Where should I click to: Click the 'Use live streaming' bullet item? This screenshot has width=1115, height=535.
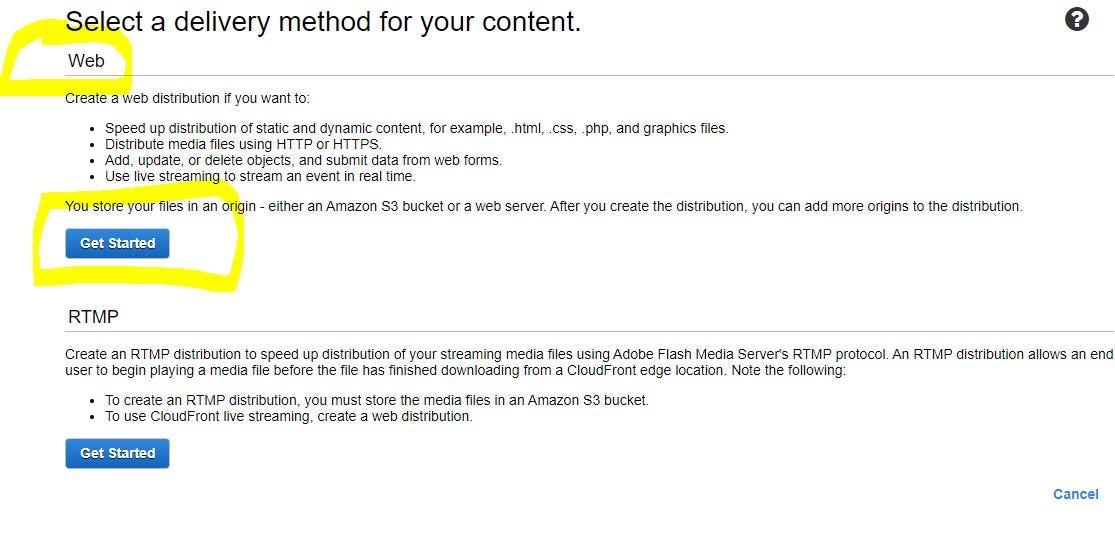(x=260, y=176)
